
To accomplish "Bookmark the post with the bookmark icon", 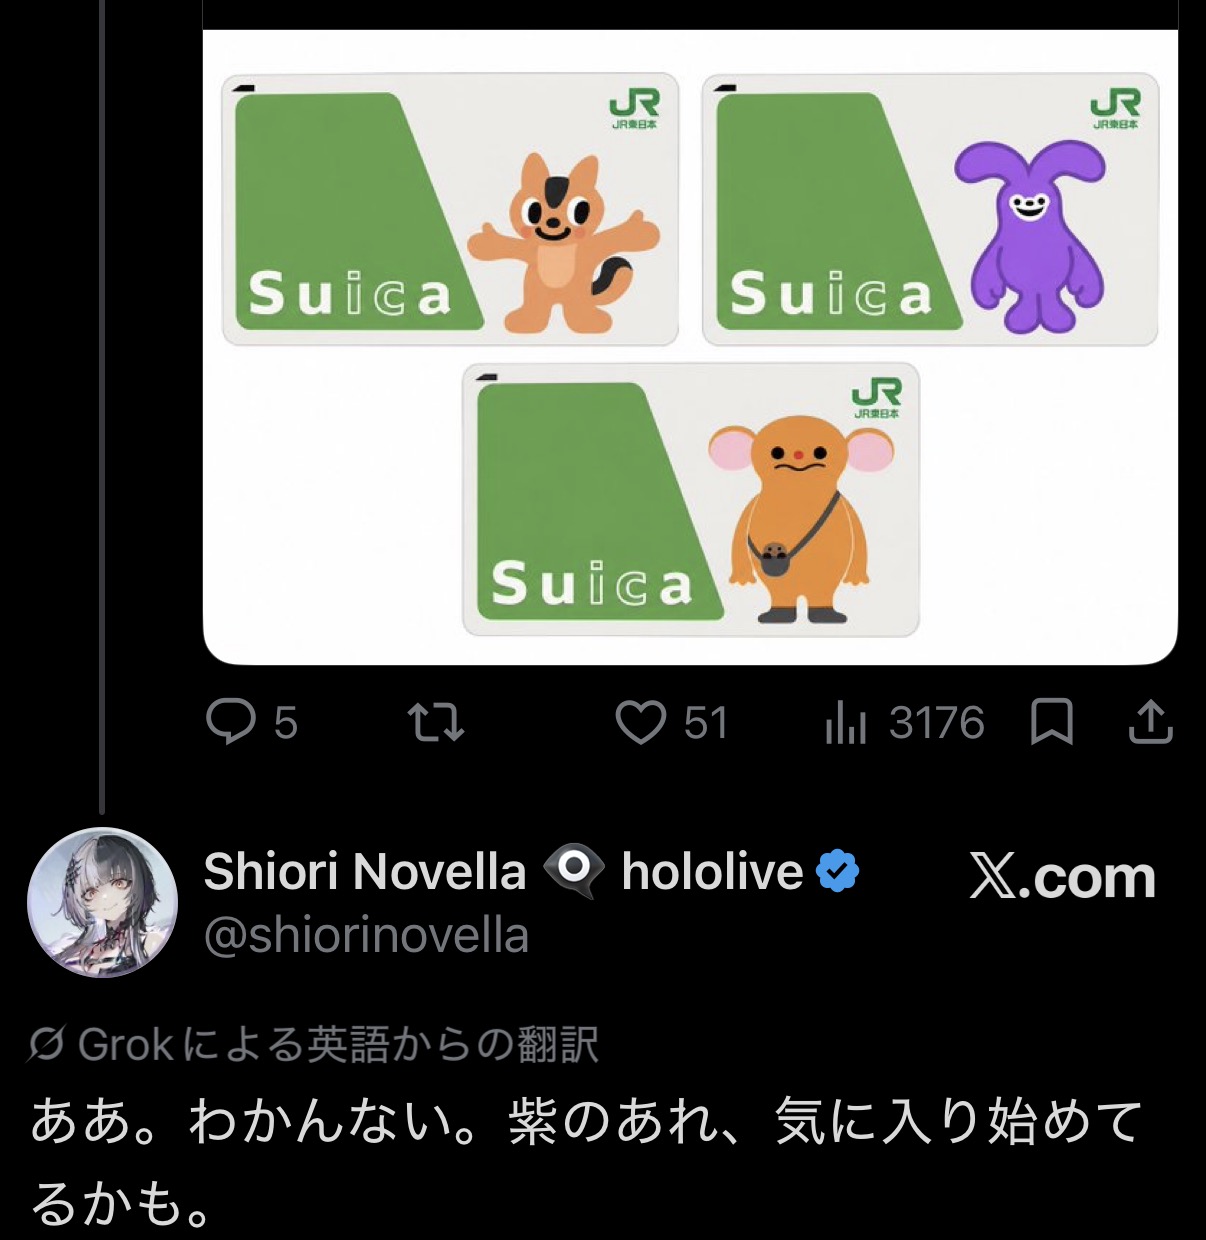I will tap(1051, 722).
